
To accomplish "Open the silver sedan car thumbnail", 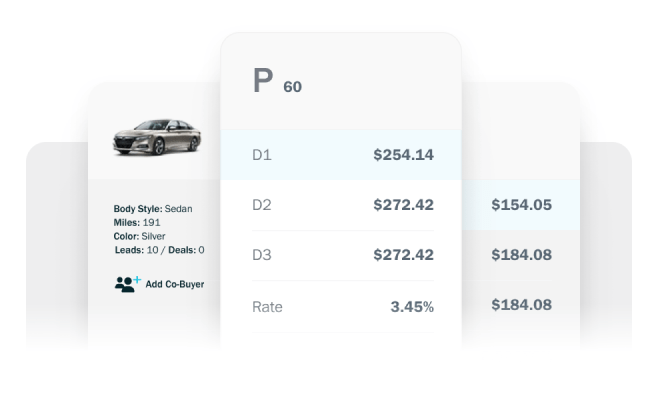I will (157, 136).
